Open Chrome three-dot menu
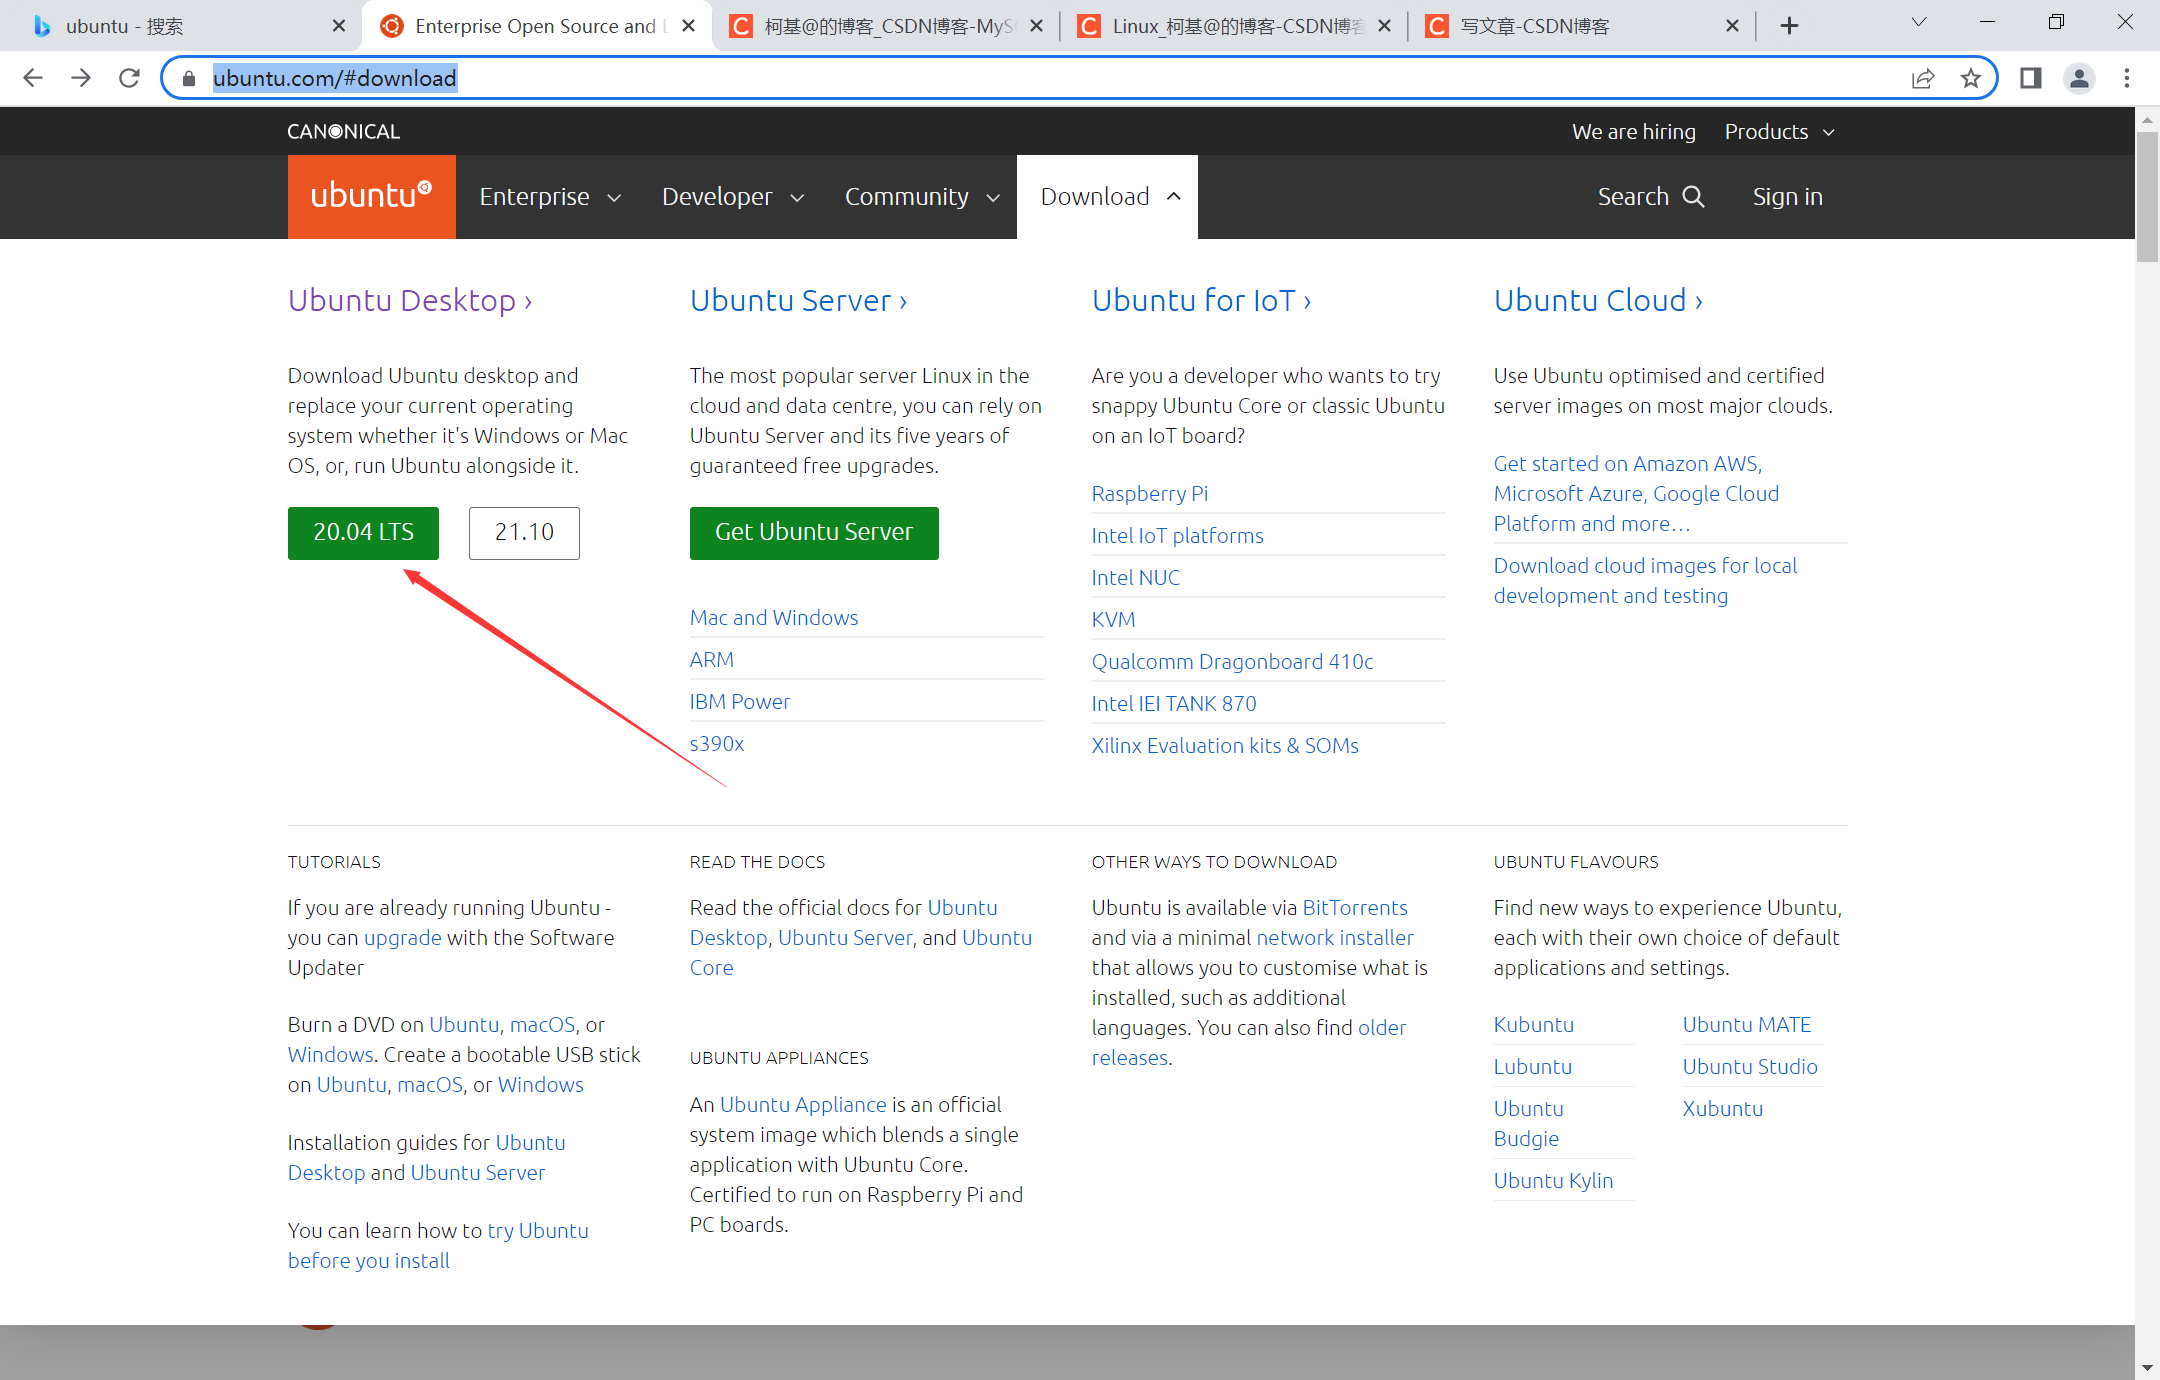The height and width of the screenshot is (1380, 2160). point(2127,78)
